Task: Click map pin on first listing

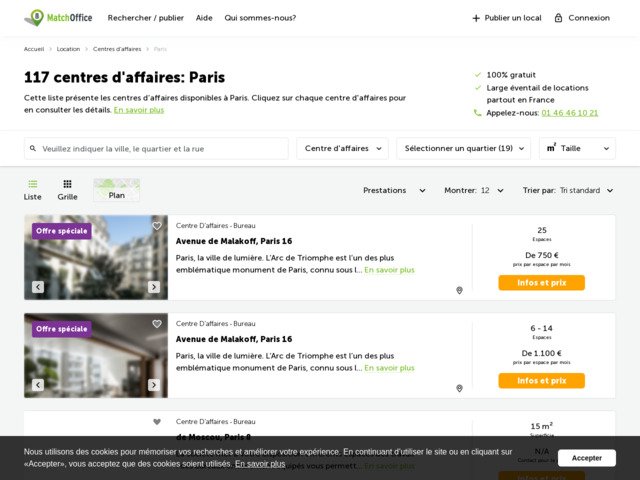Action: point(459,290)
